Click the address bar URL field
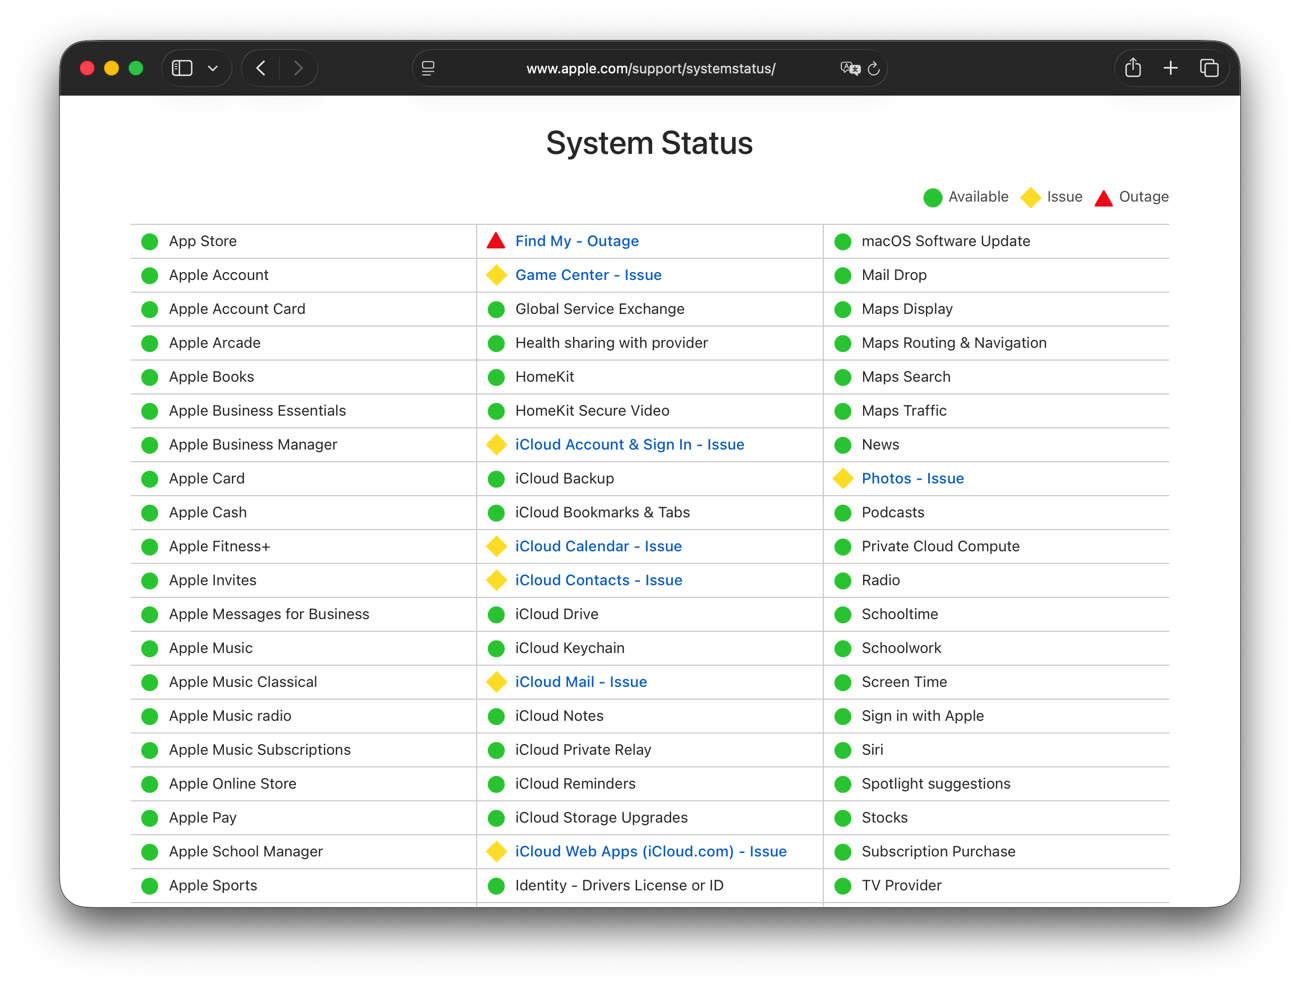The image size is (1300, 986). coord(650,68)
